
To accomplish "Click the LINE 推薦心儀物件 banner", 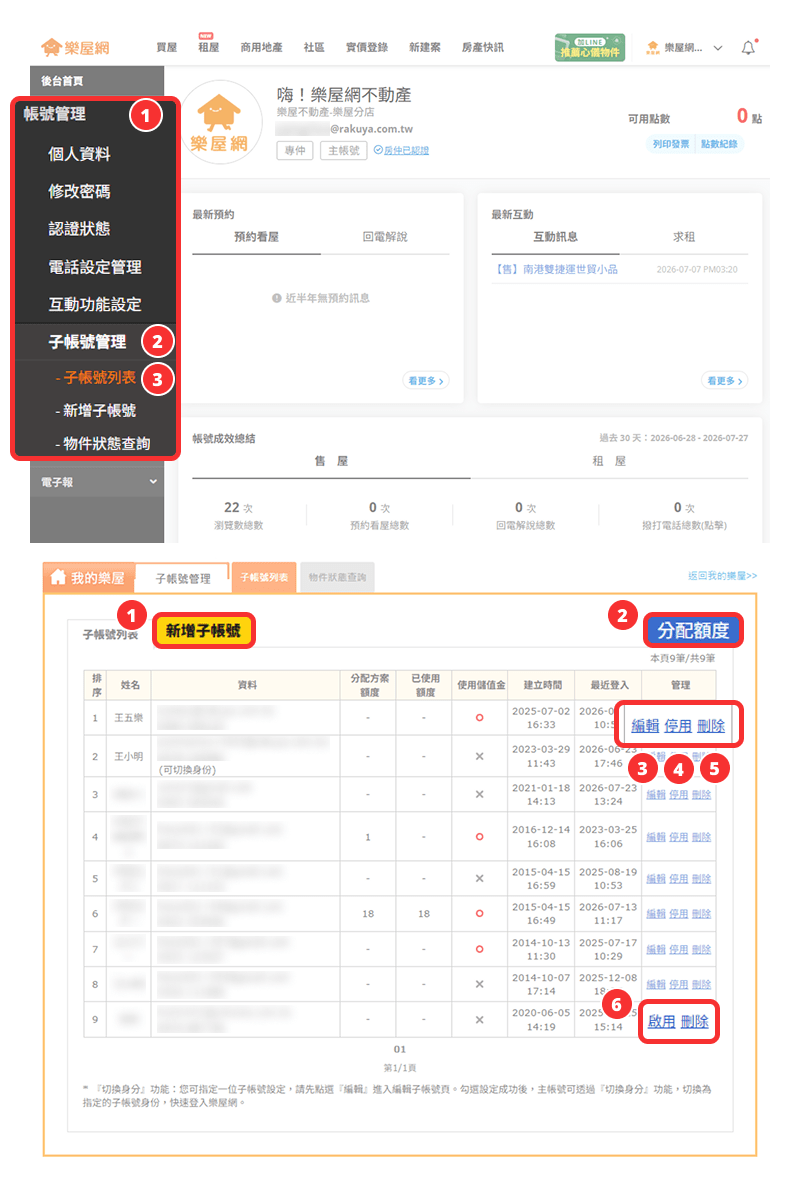I will point(589,47).
